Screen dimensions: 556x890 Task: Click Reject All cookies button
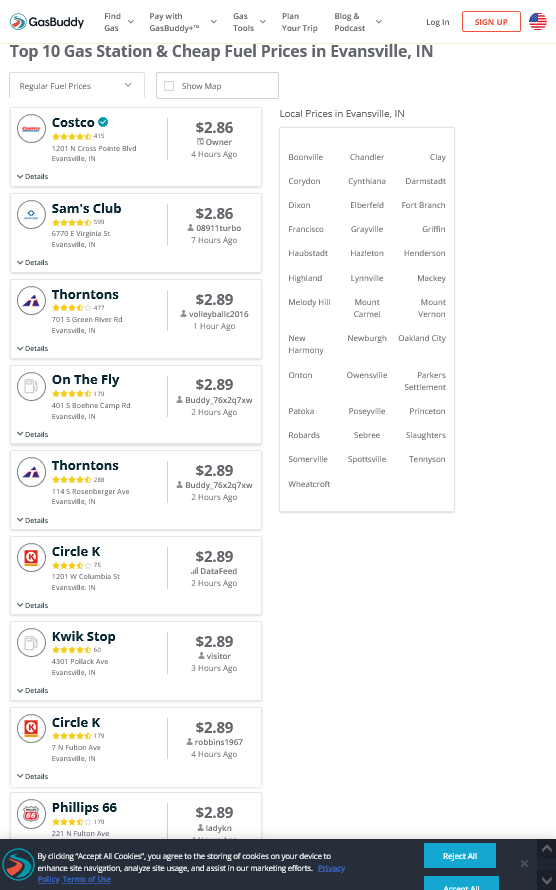[x=460, y=856]
